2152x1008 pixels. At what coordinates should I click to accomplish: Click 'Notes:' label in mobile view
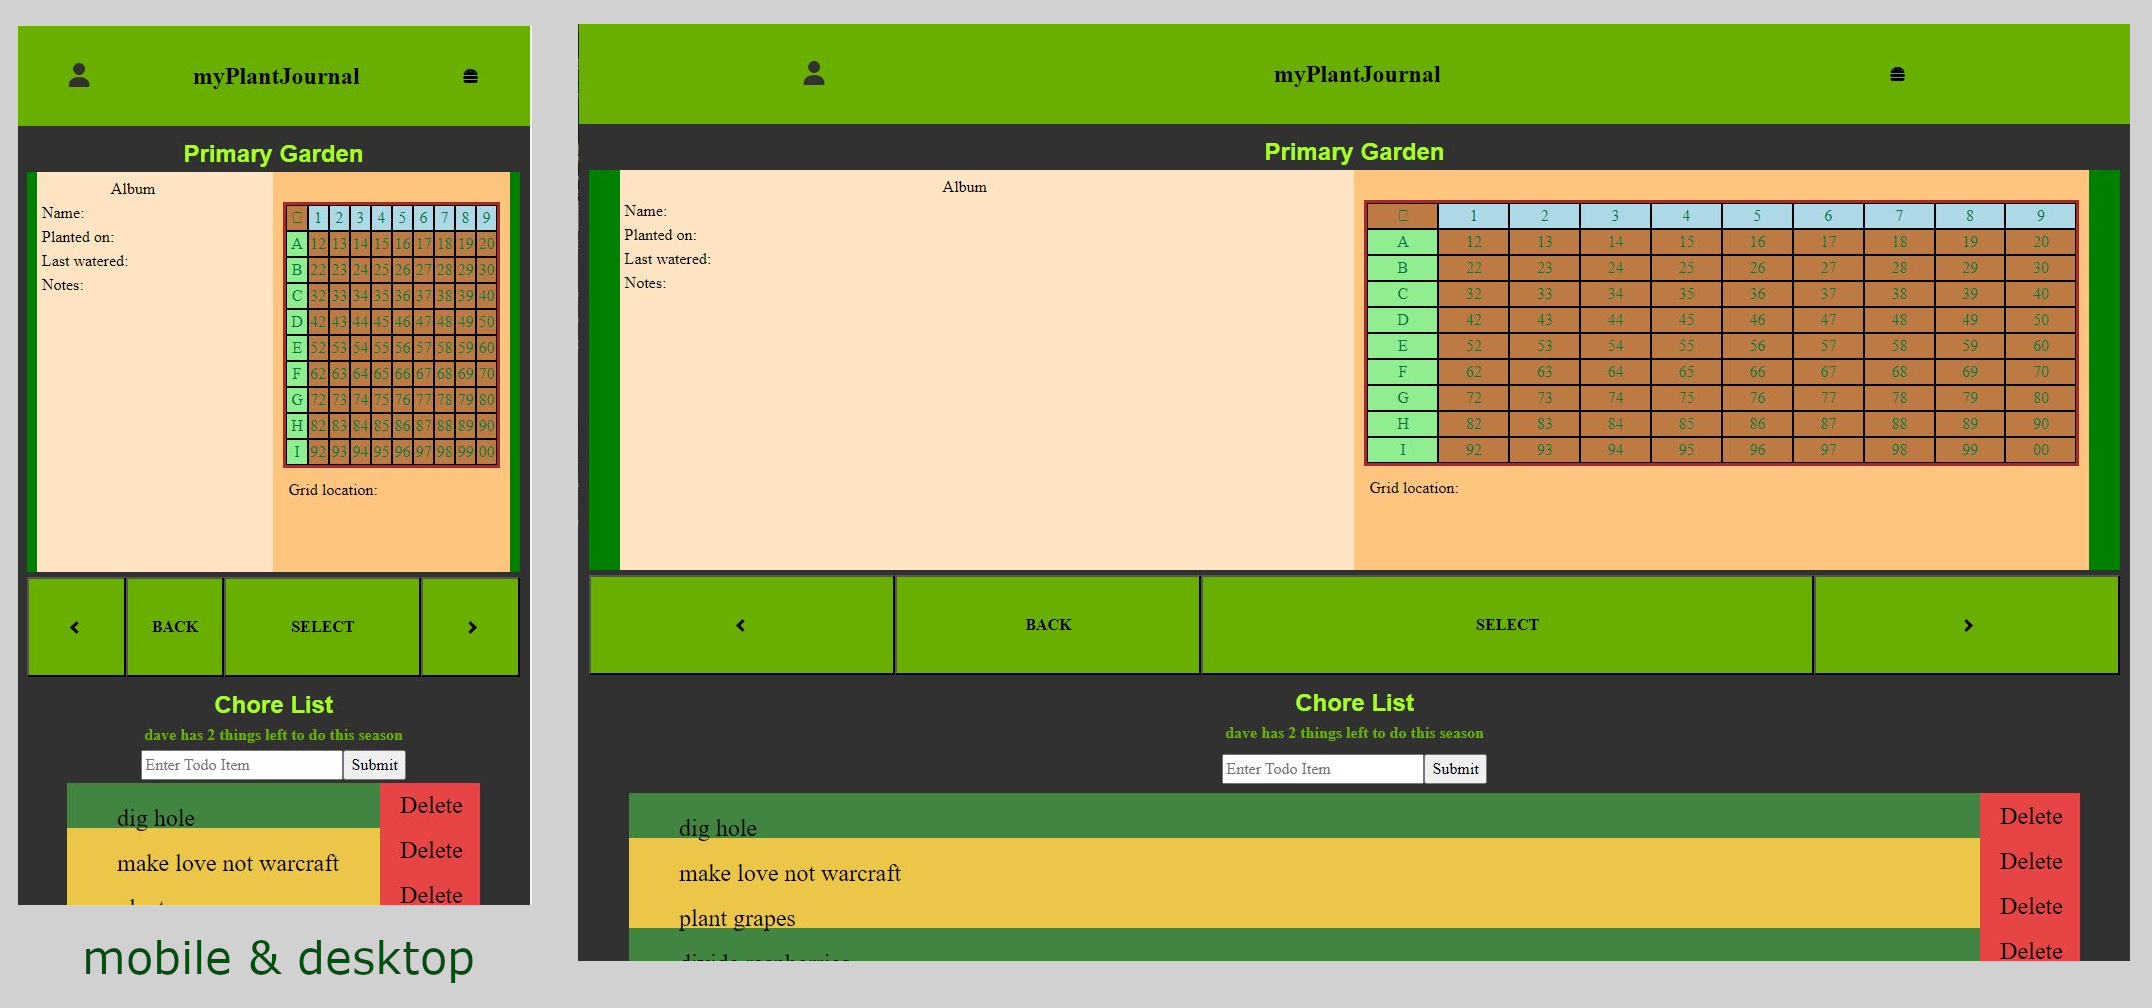point(62,285)
